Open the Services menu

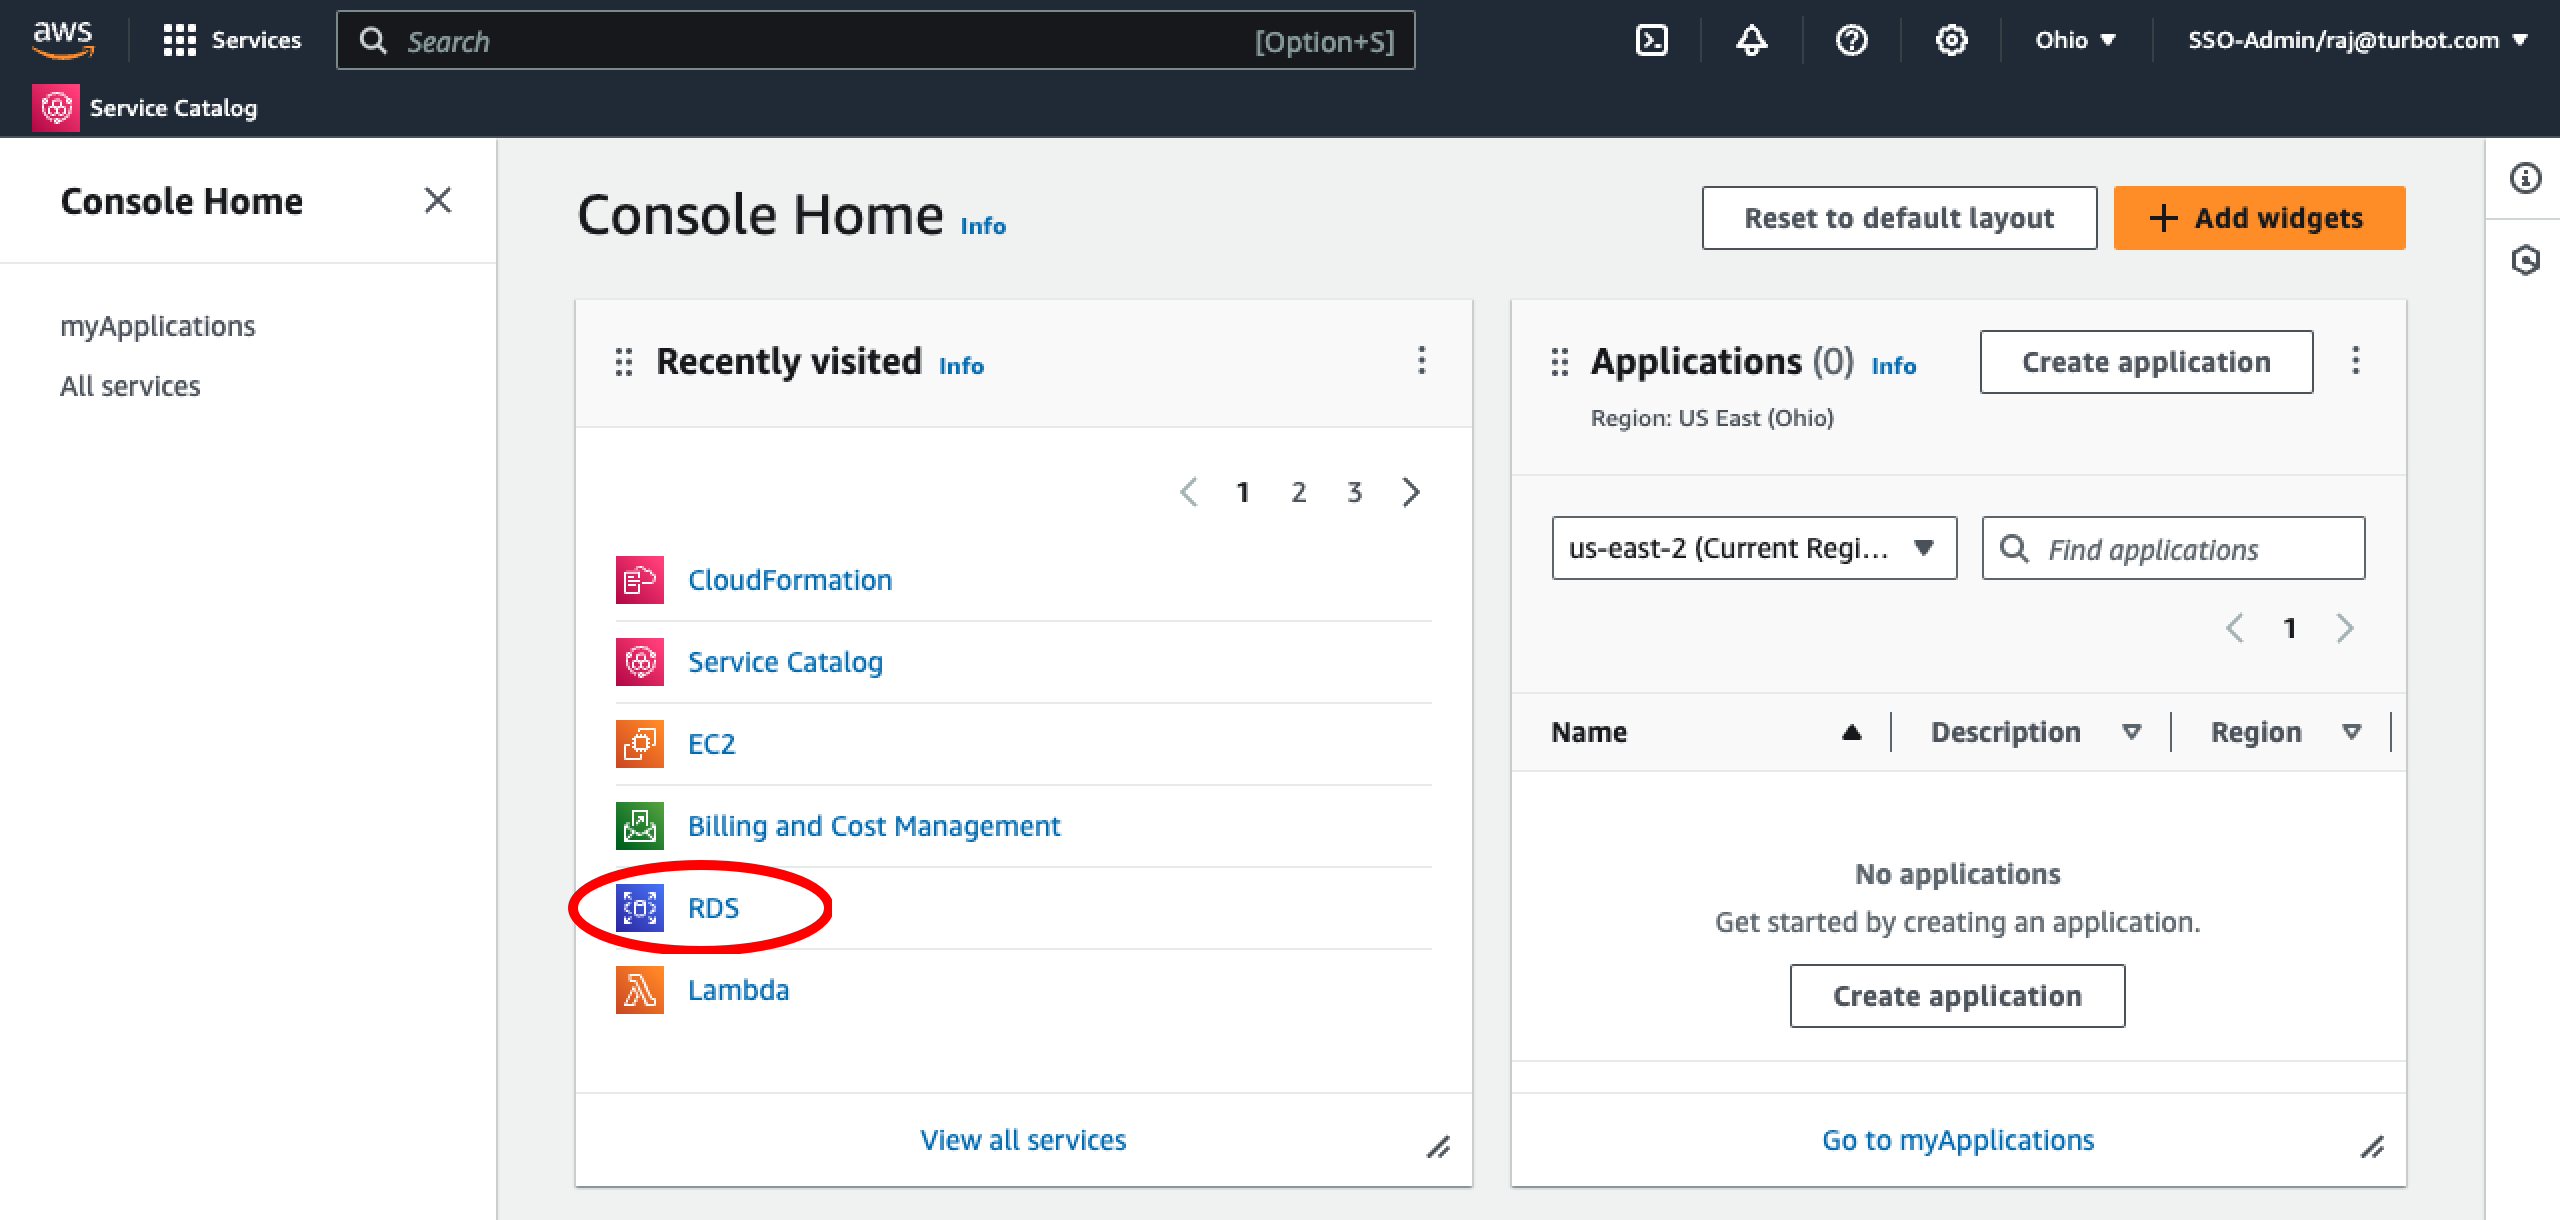[x=233, y=40]
